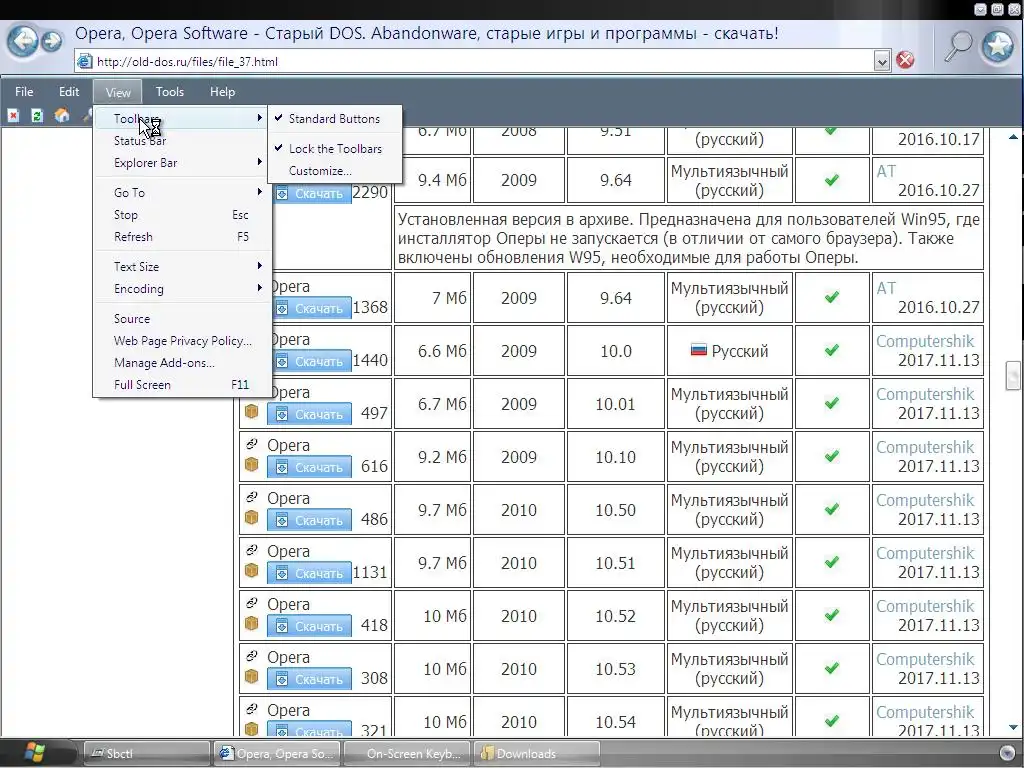Open Web Page Privacy Policy... entry
The image size is (1024, 768).
point(182,341)
